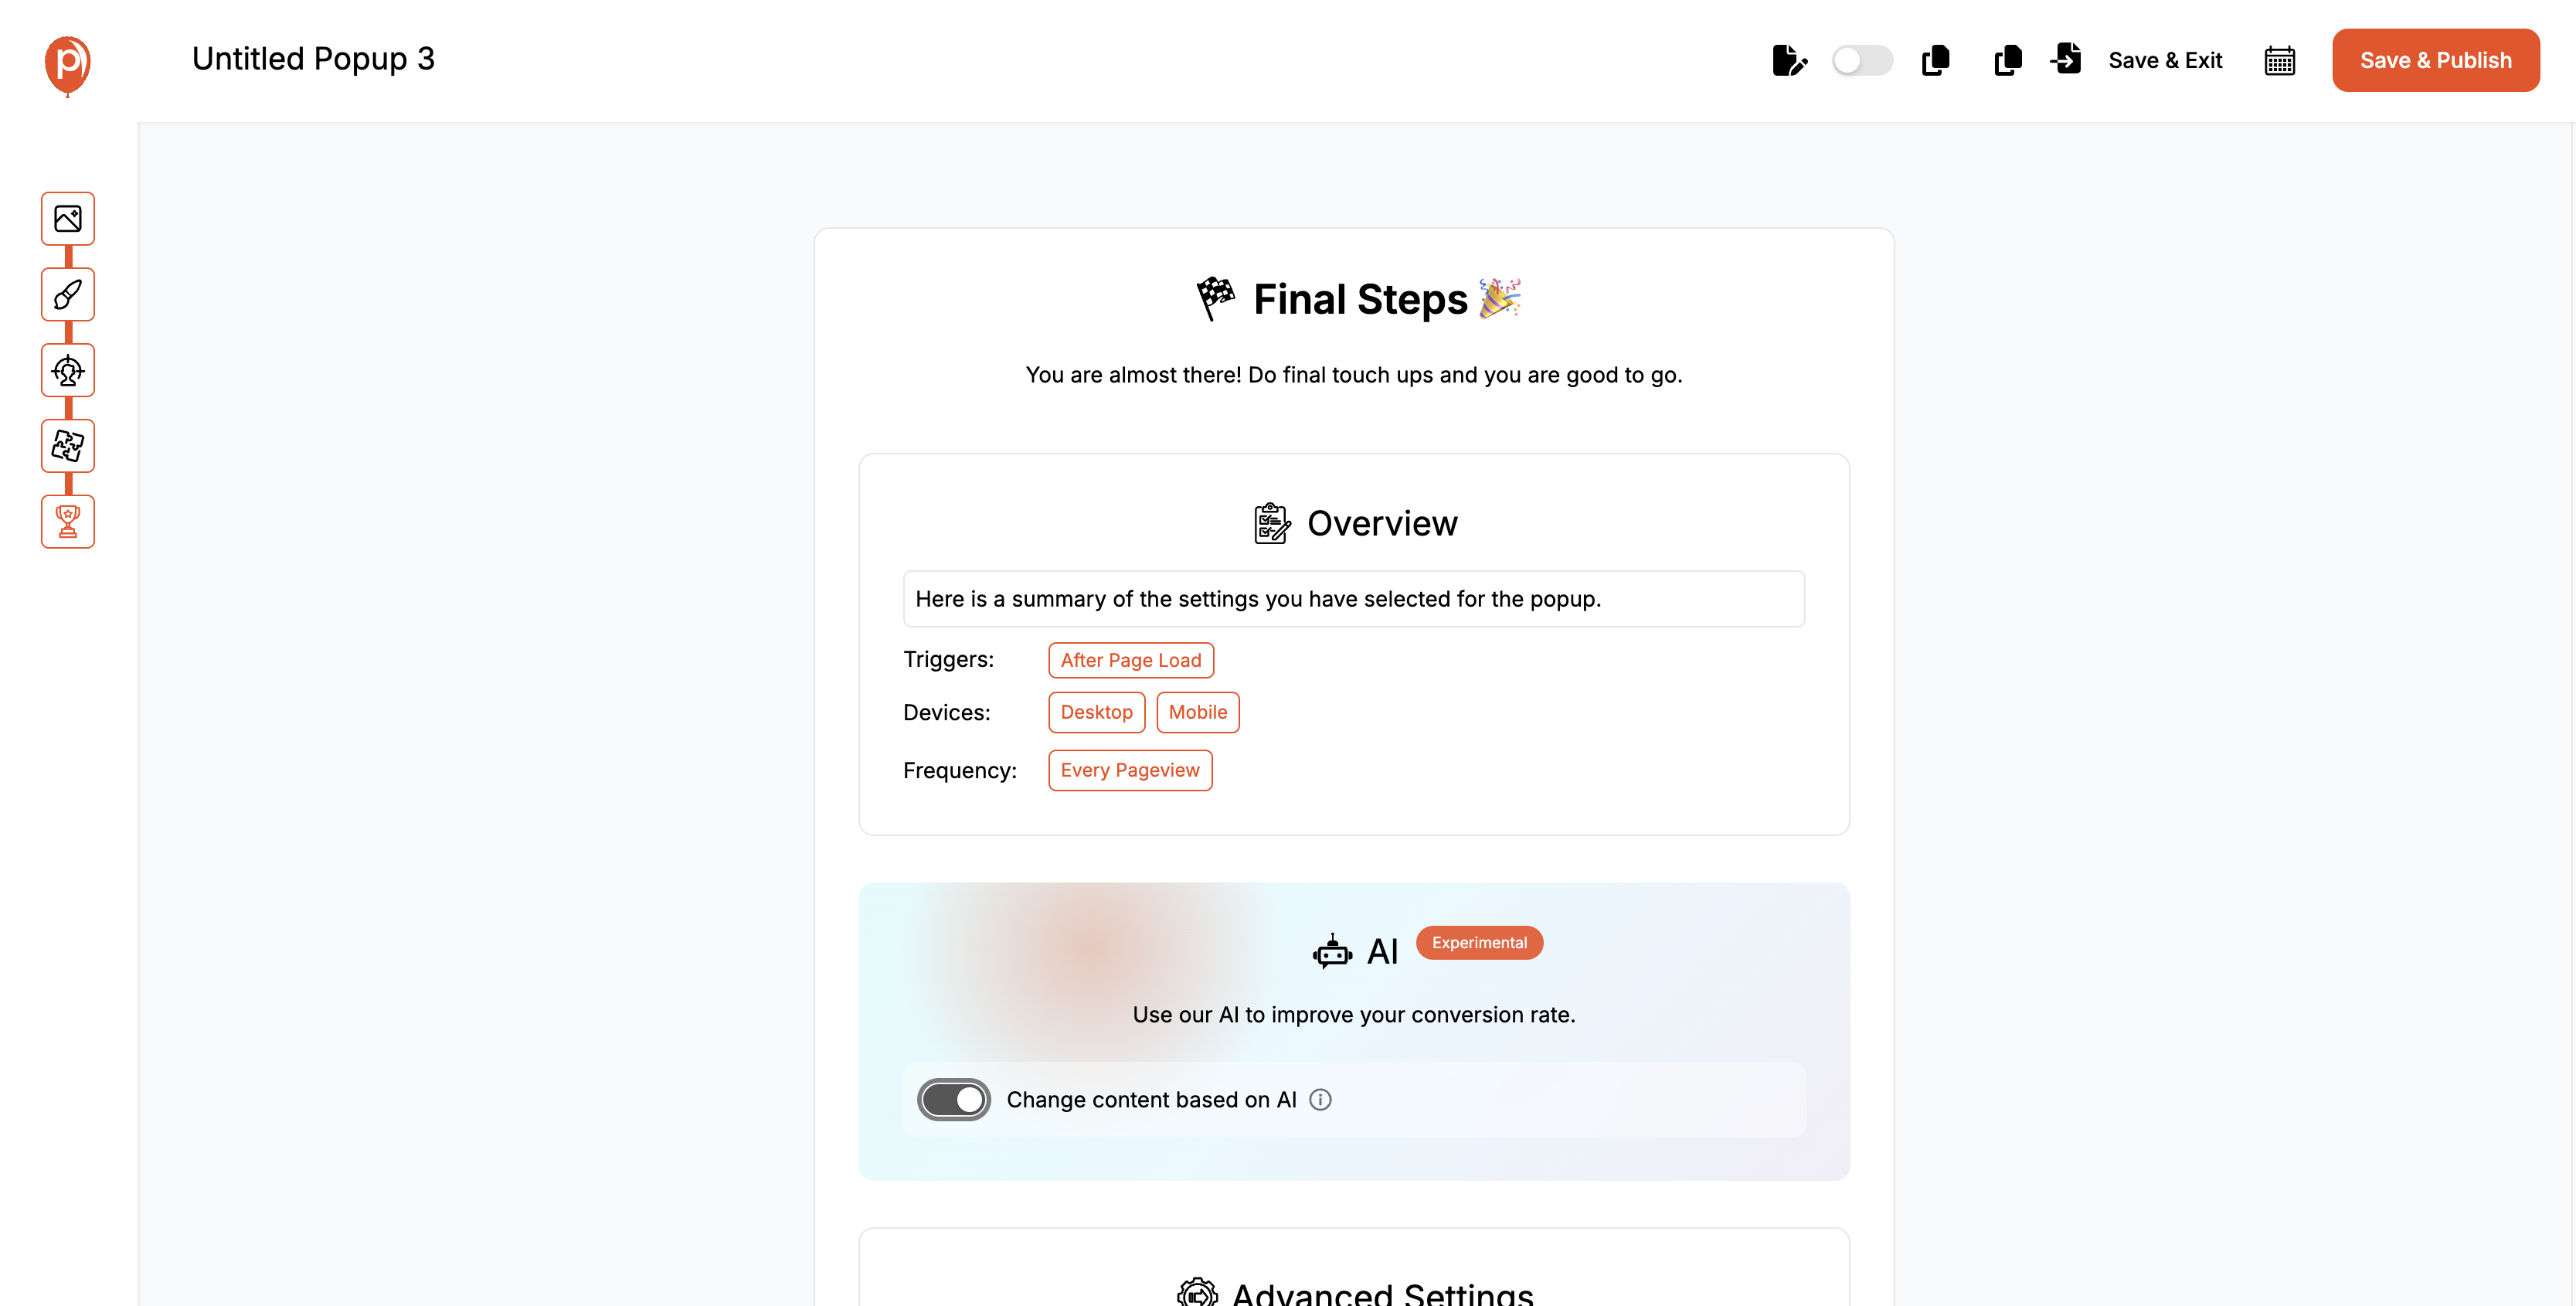Select the template step in the sidebar
The width and height of the screenshot is (2576, 1306).
(x=67, y=218)
